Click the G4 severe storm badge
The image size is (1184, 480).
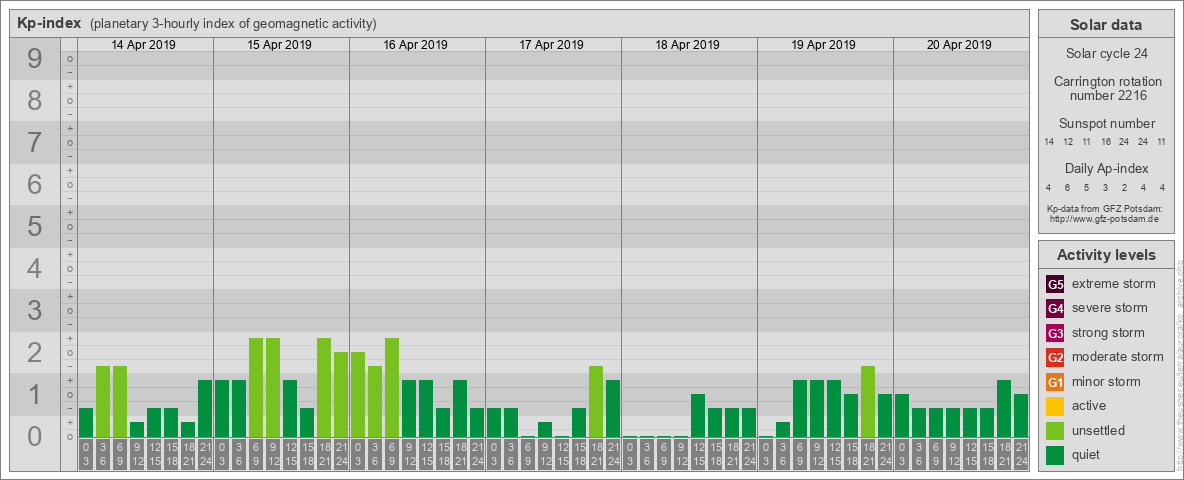[1055, 309]
